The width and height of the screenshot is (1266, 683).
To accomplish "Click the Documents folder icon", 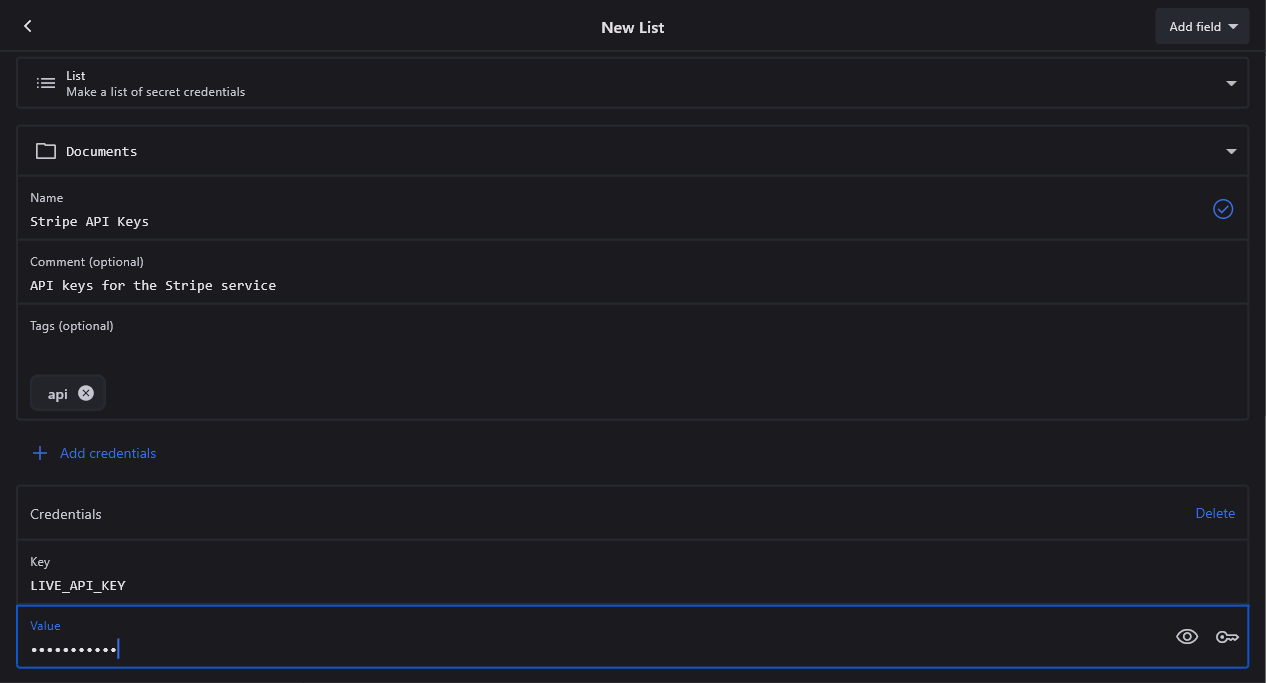I will (46, 151).
